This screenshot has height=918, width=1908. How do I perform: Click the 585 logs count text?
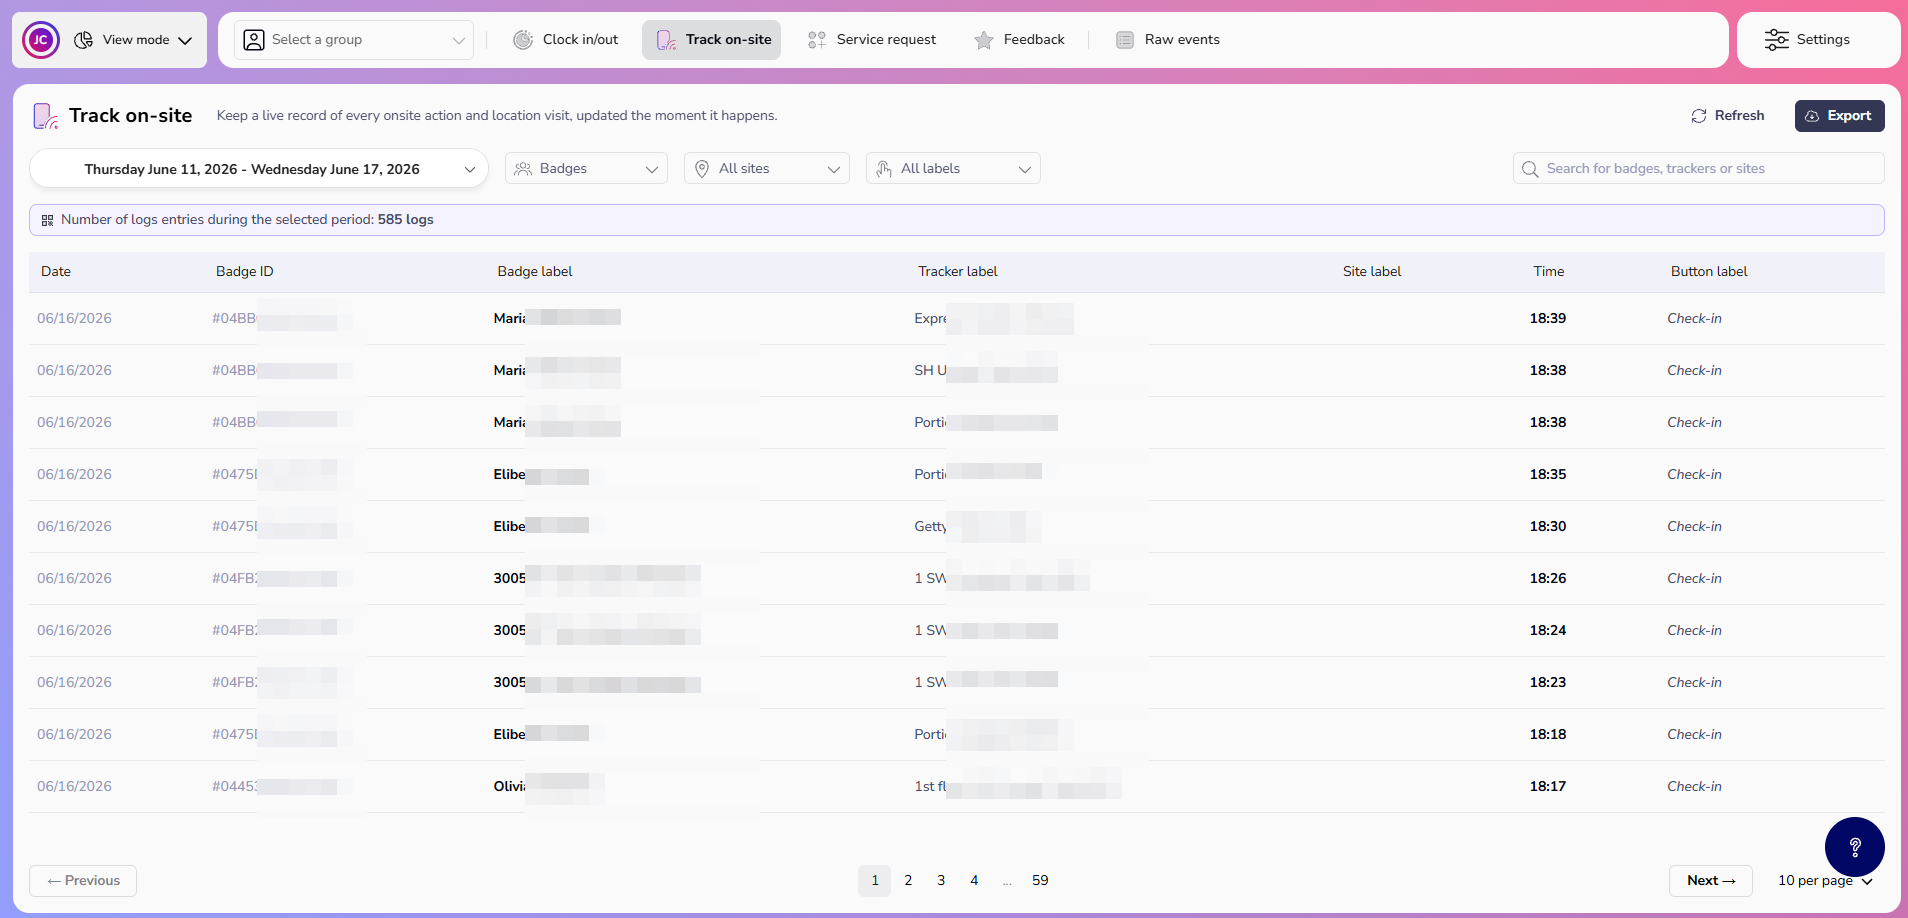click(406, 220)
